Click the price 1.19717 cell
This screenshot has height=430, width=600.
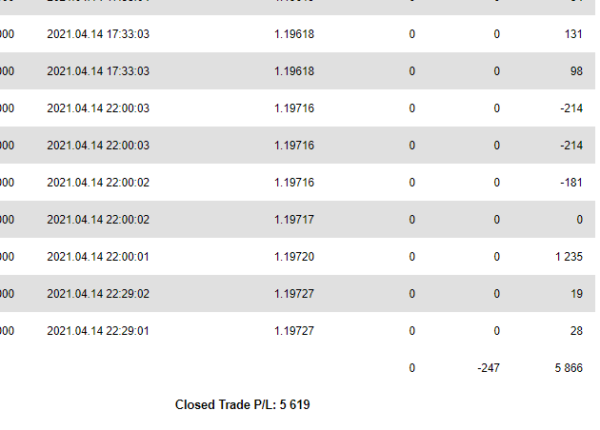(x=294, y=220)
